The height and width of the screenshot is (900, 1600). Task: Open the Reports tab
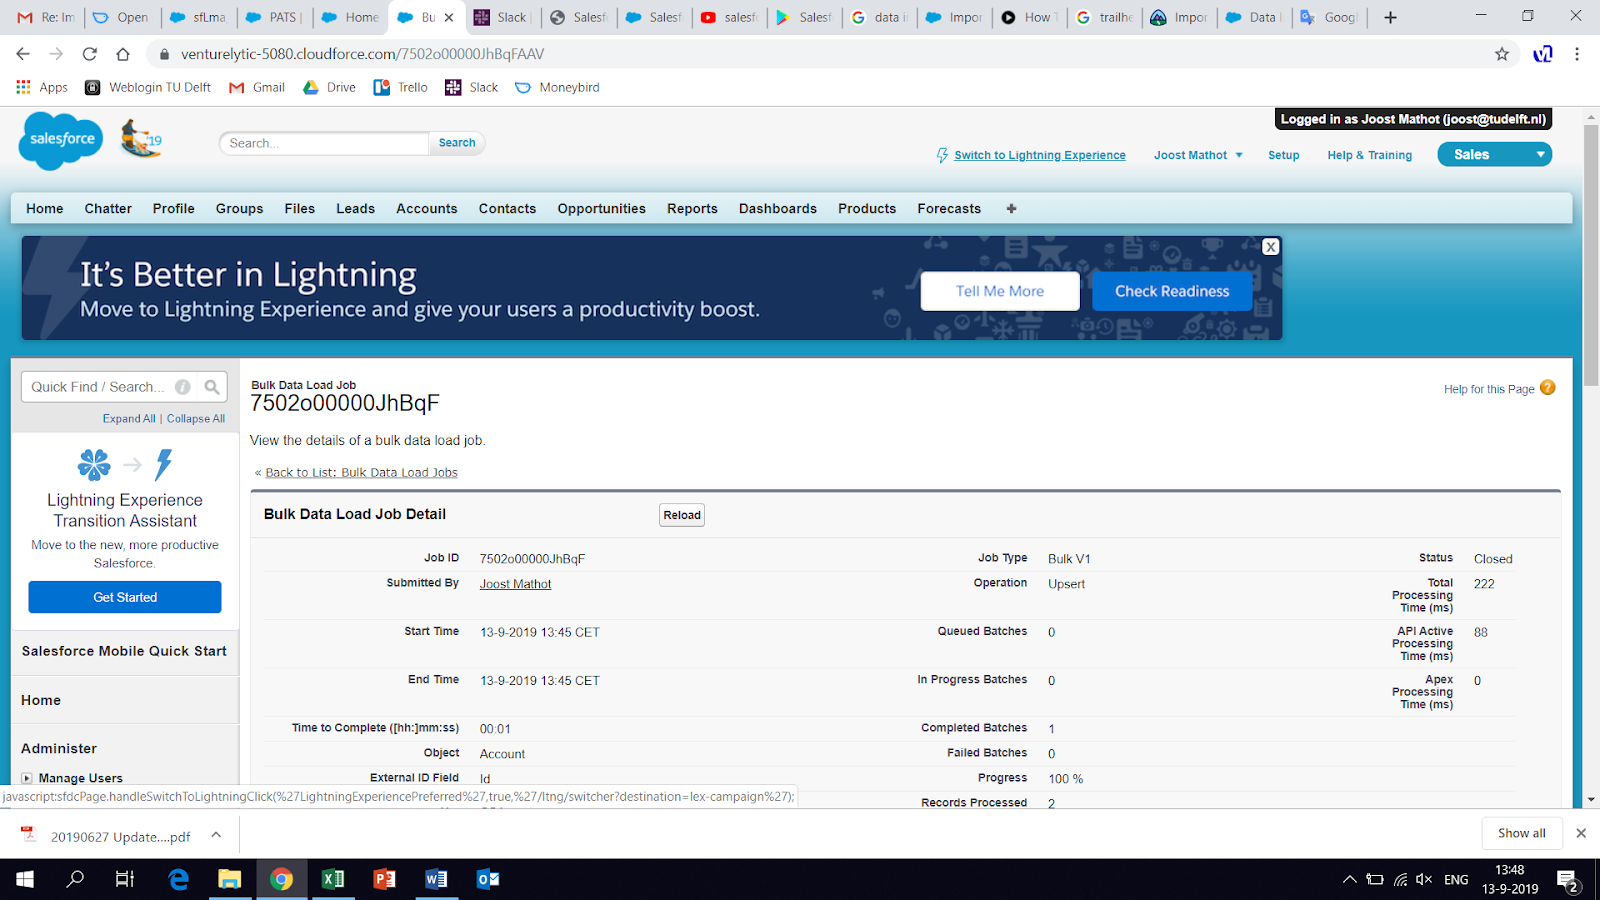click(x=693, y=209)
